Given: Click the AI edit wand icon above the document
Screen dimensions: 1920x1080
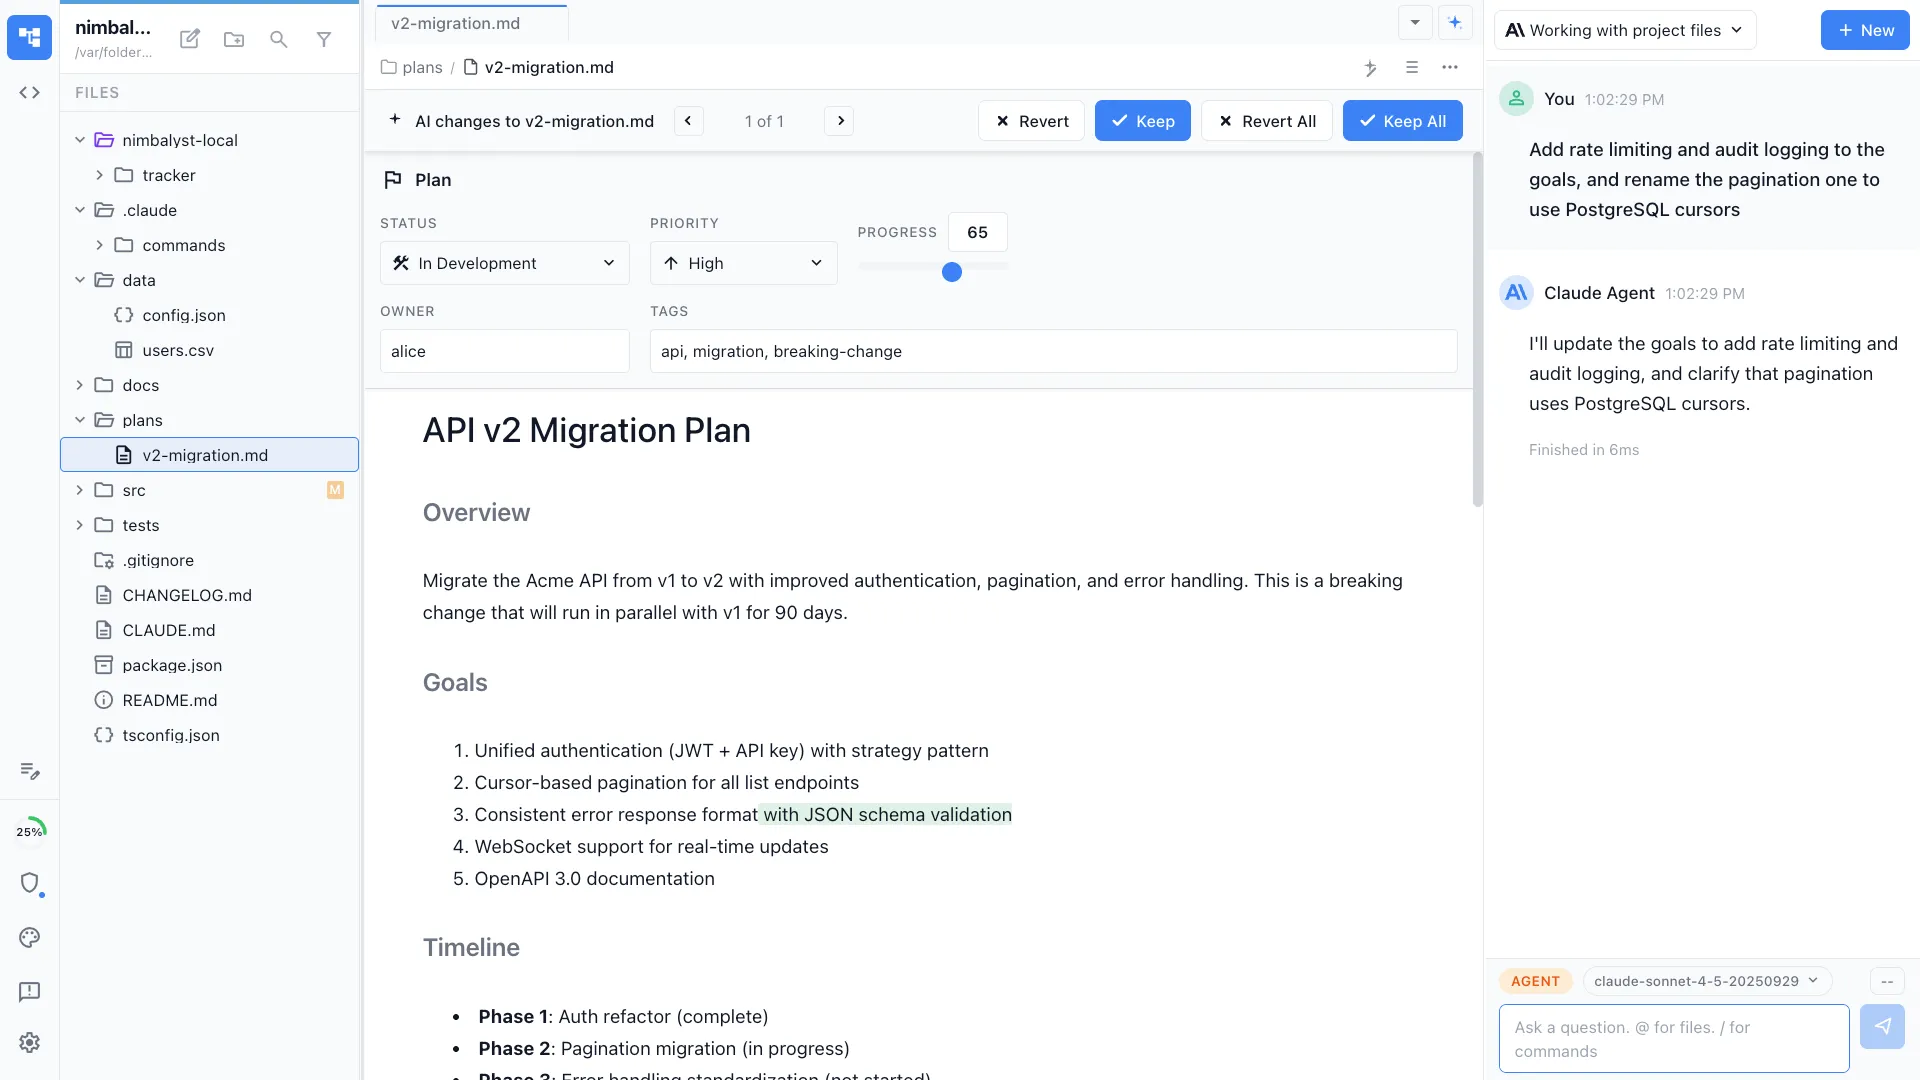Looking at the screenshot, I should (x=1371, y=68).
